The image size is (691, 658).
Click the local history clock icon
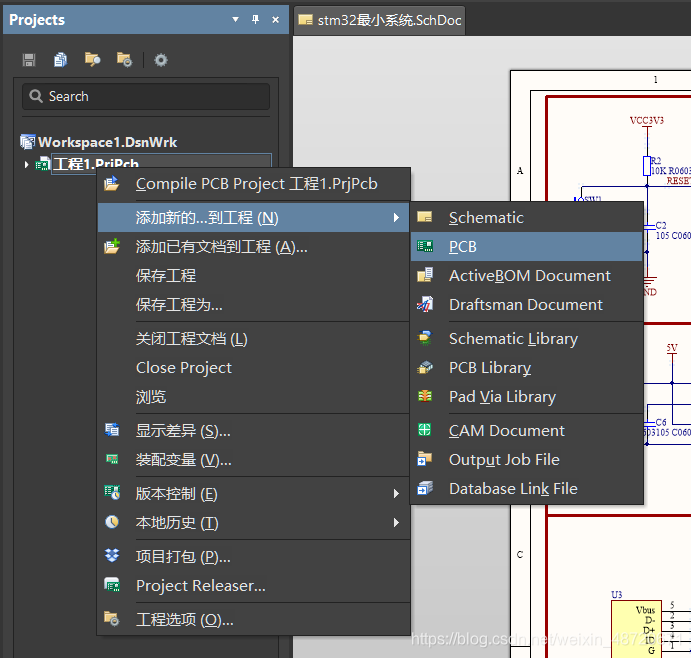pyautogui.click(x=112, y=522)
